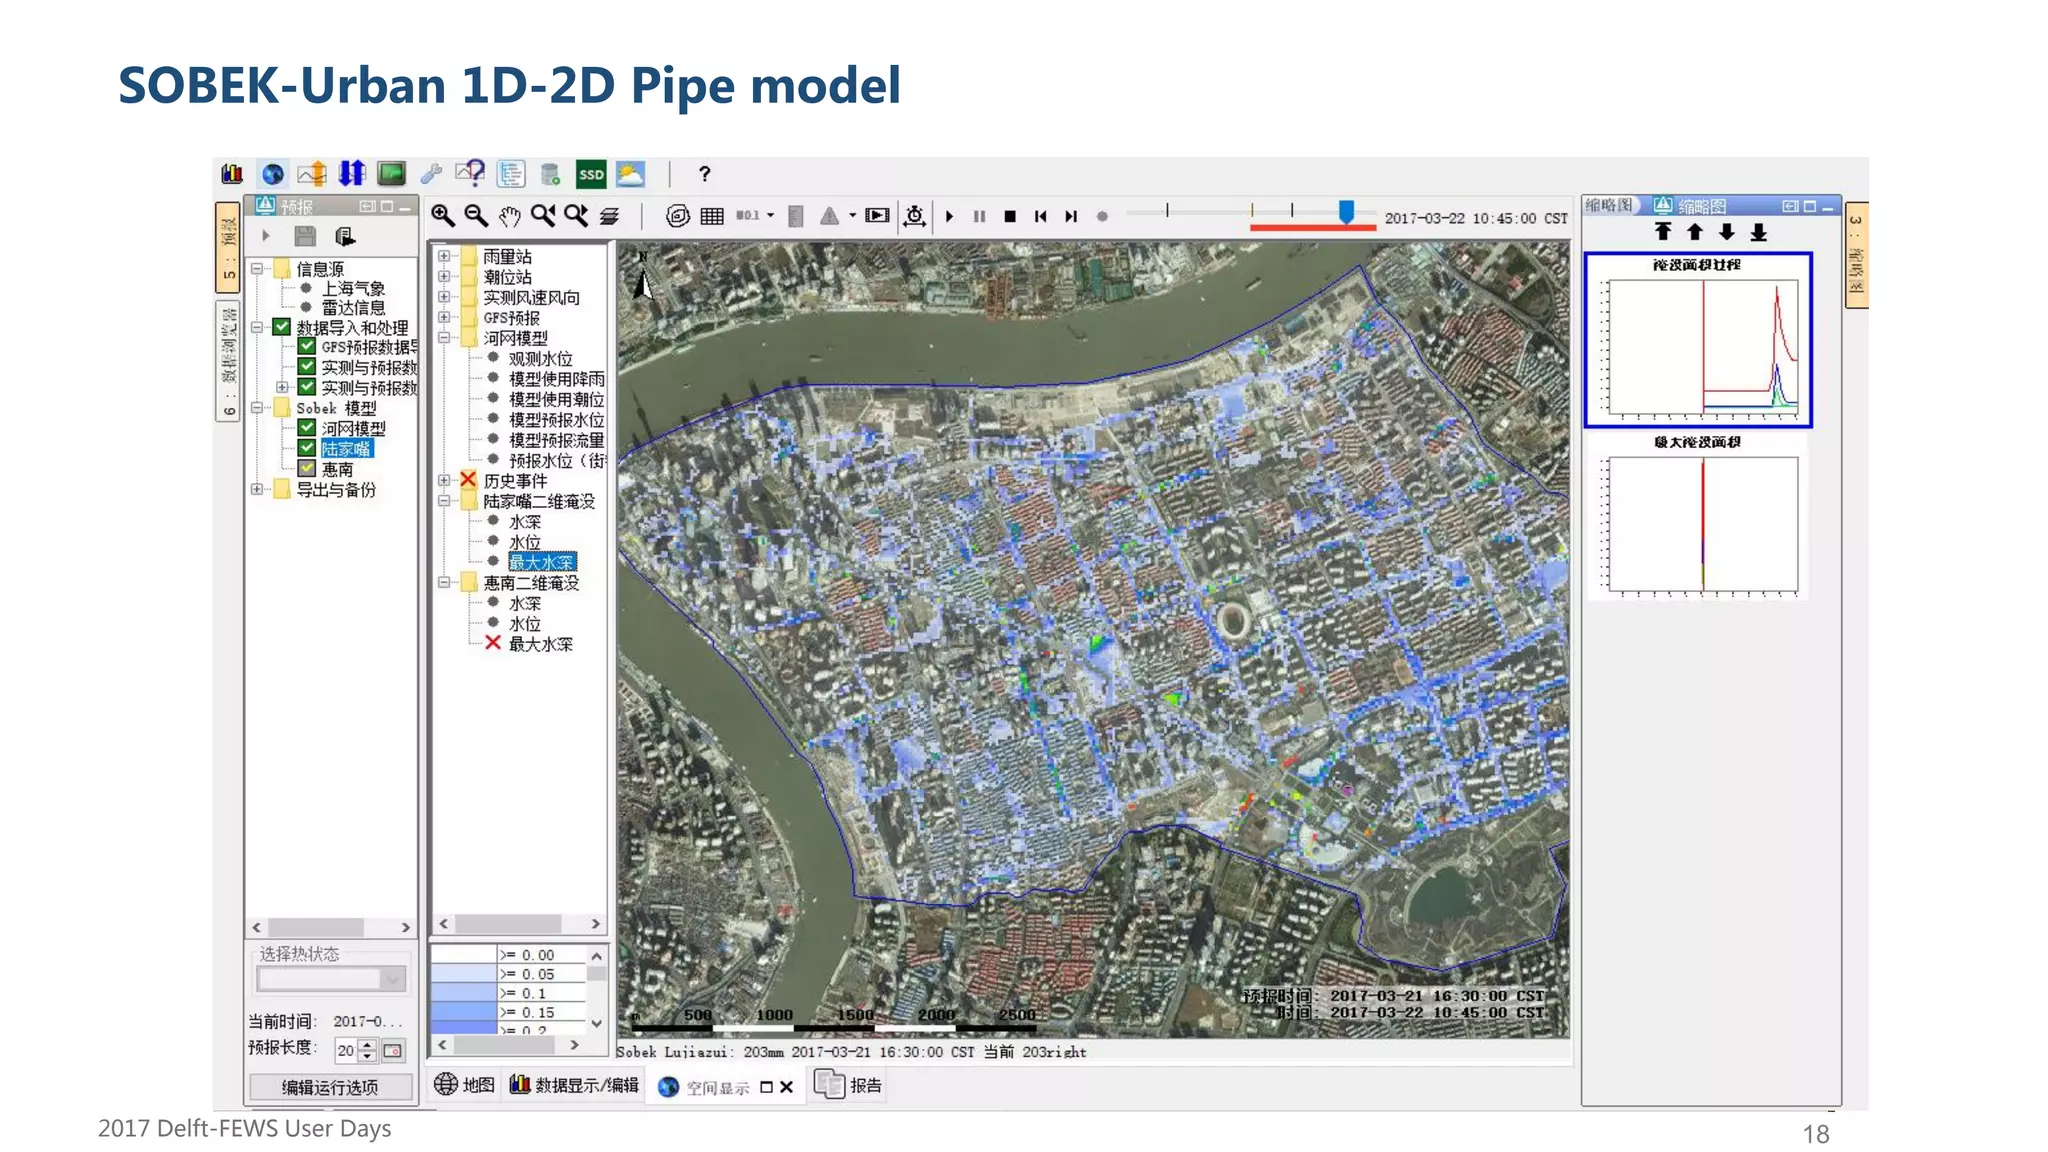Click the database icon in top toolbar
The height and width of the screenshot is (1152, 2048).
point(550,174)
